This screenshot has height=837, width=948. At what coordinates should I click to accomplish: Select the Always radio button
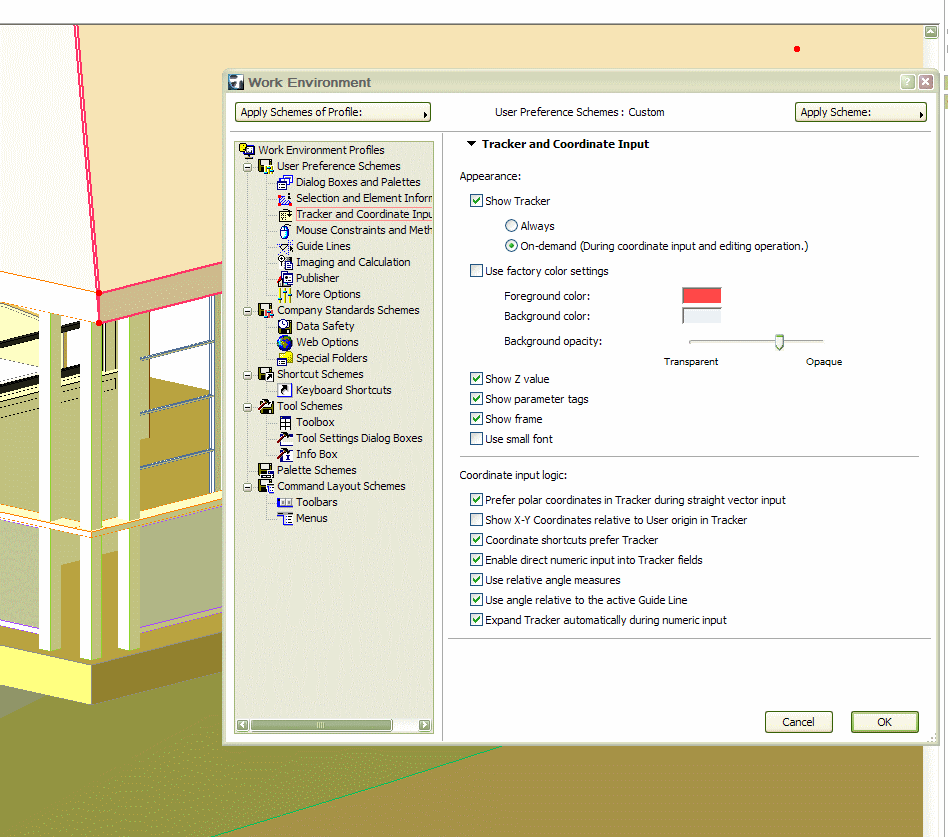tap(511, 225)
